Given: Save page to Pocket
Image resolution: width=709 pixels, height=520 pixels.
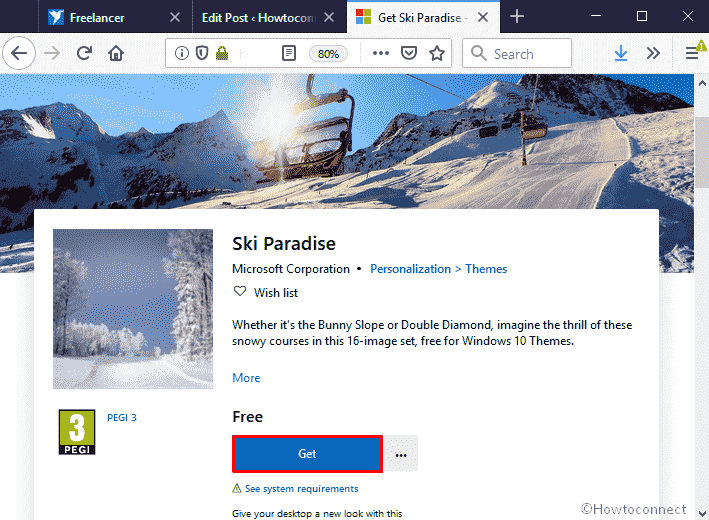Looking at the screenshot, I should pos(409,53).
